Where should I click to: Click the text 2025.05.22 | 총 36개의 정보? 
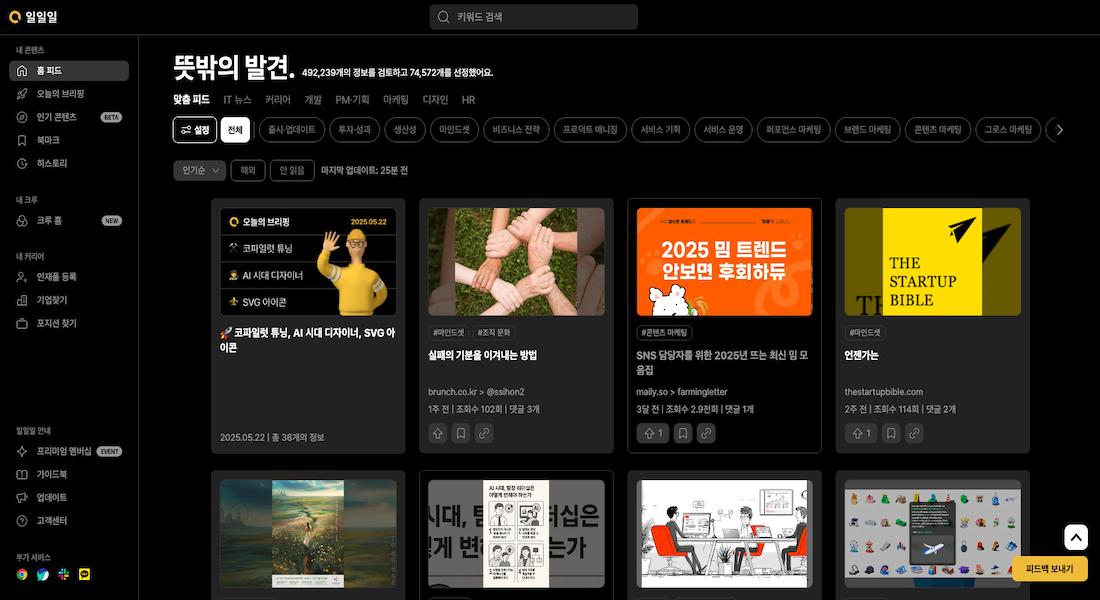272,437
